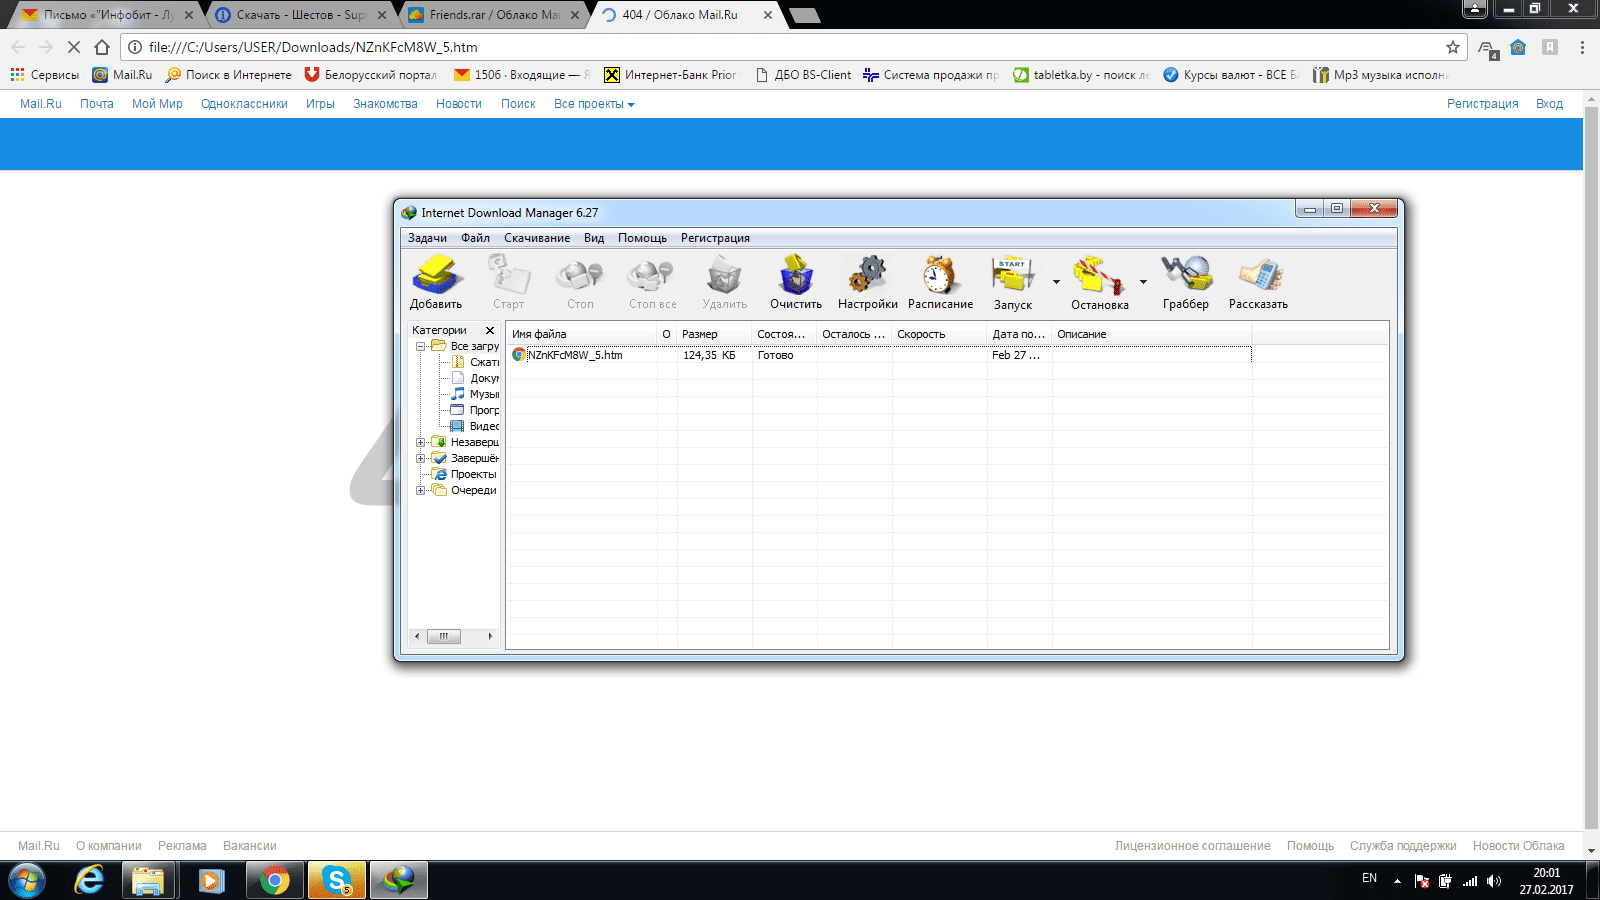Open the Задачи menu in IDM
This screenshot has width=1600, height=900.
click(x=427, y=238)
